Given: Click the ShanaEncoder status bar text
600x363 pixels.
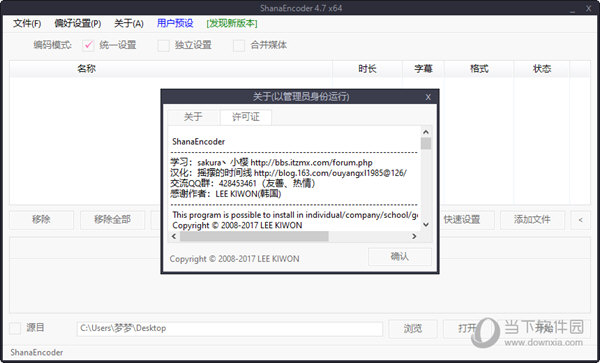Looking at the screenshot, I should pyautogui.click(x=37, y=353).
